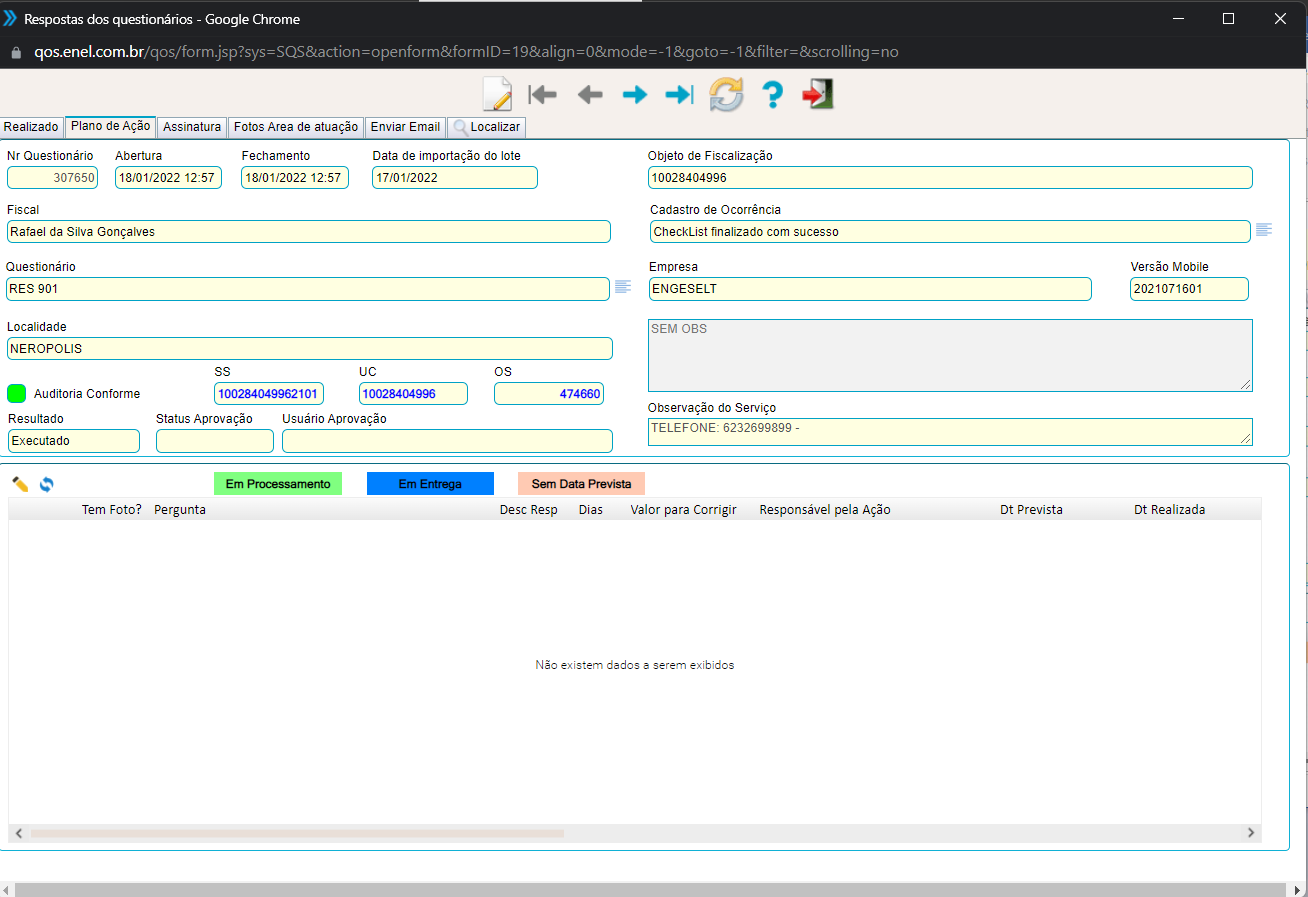This screenshot has width=1308, height=897.
Task: Refresh the action plan grid
Action: [47, 484]
